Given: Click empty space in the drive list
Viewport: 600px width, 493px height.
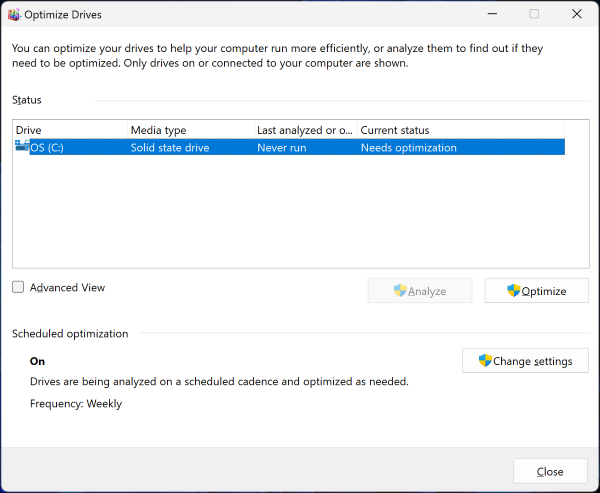Looking at the screenshot, I should pyautogui.click(x=290, y=220).
